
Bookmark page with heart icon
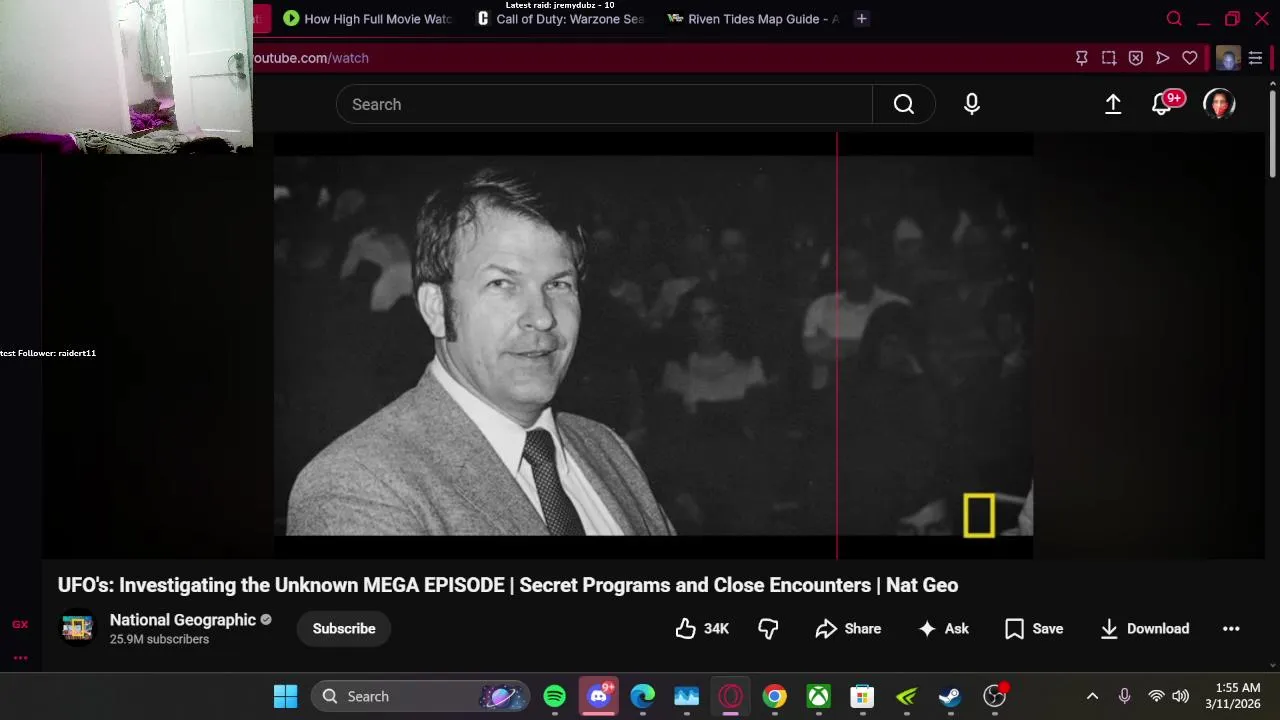pyautogui.click(x=1189, y=58)
